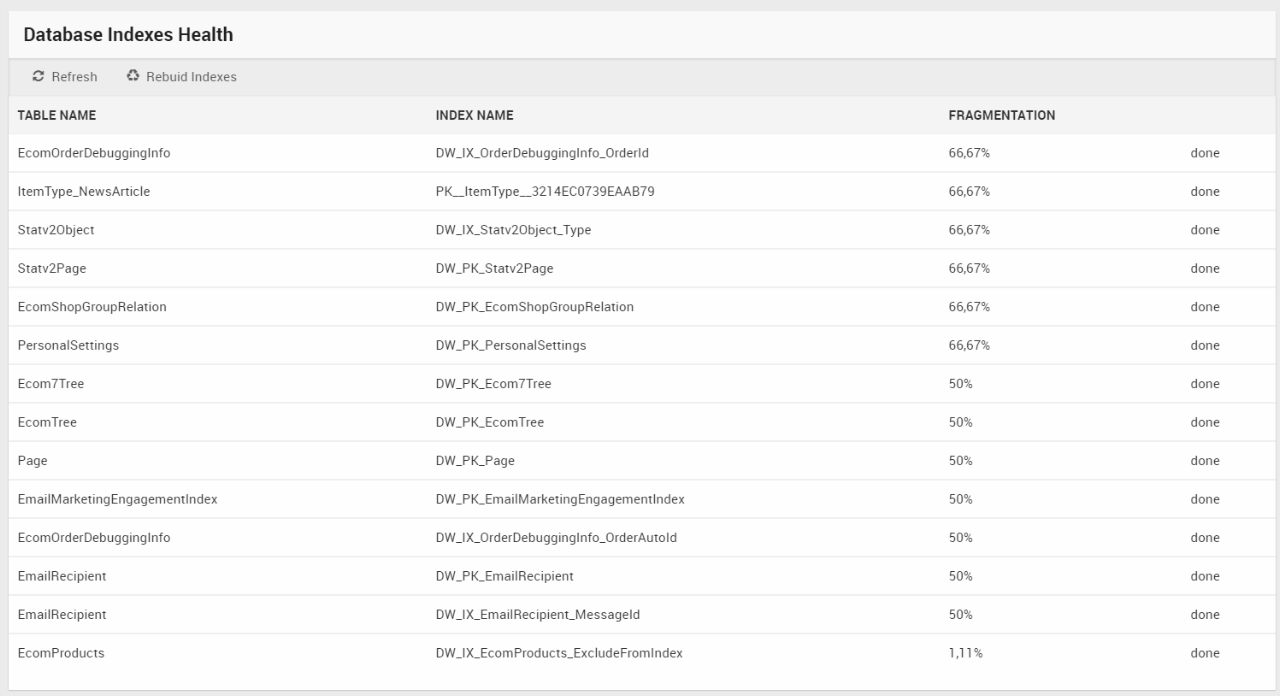Select the Ecom7Tree table row
Viewport: 1280px width, 696px height.
[51, 384]
